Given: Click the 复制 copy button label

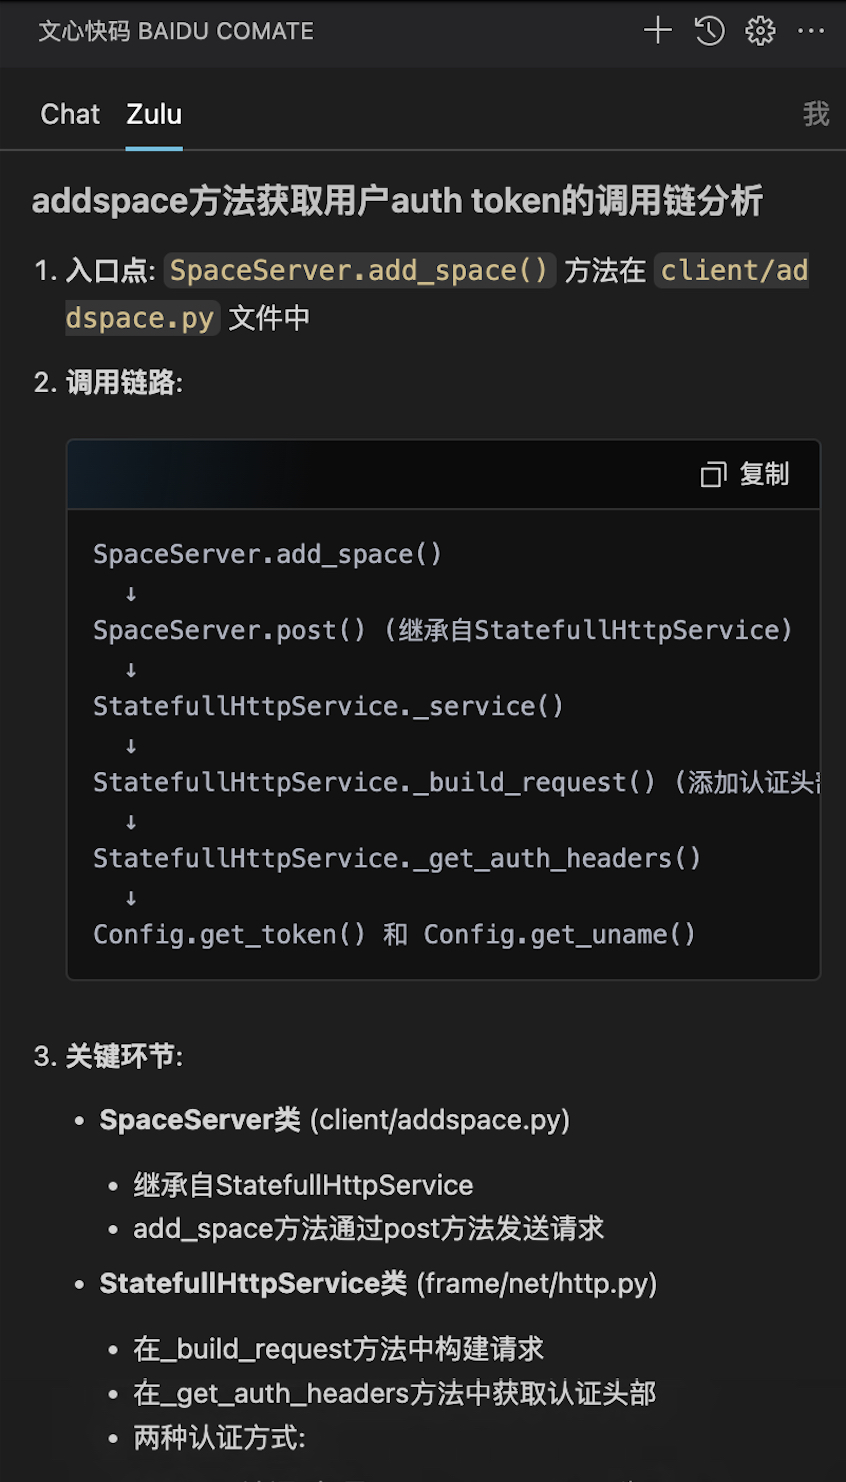Looking at the screenshot, I should tap(764, 474).
